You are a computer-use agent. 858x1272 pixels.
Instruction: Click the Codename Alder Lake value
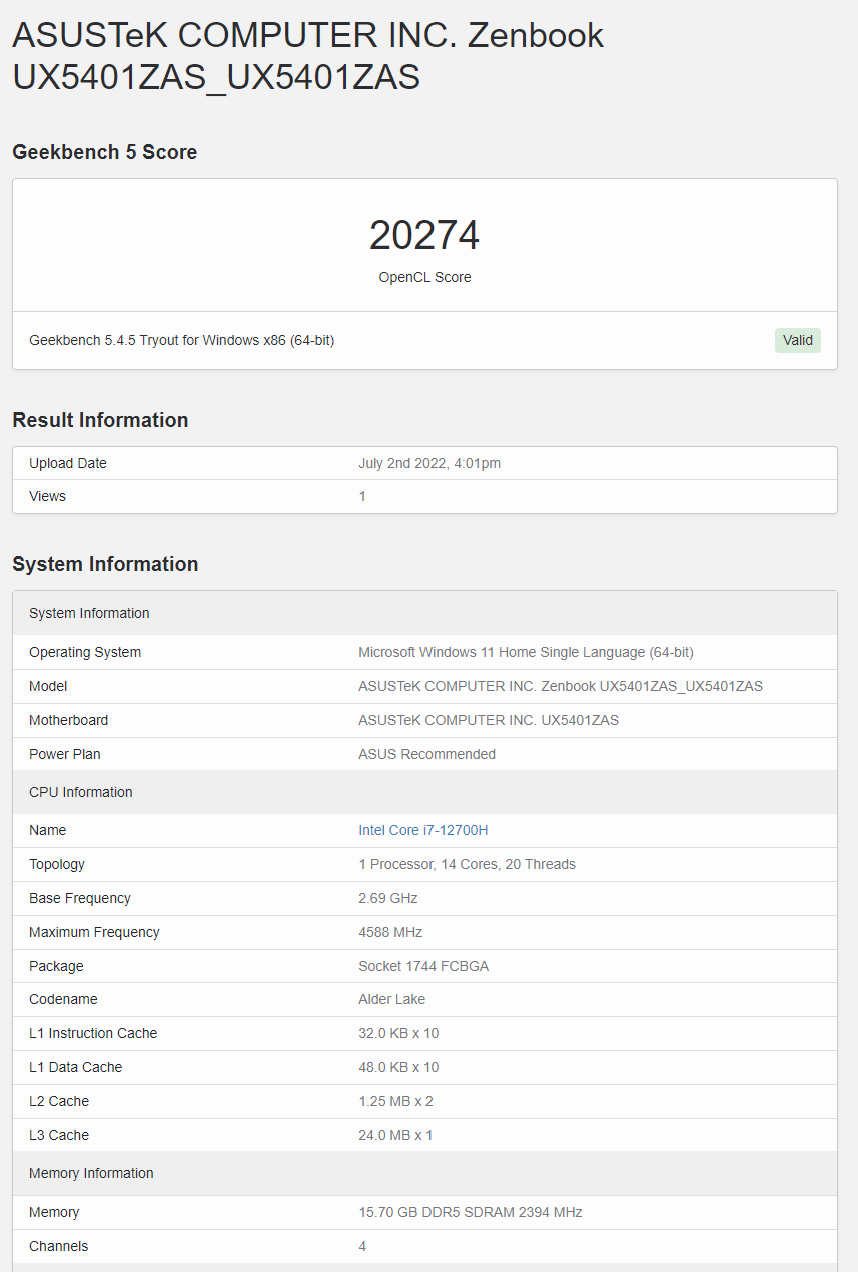coord(392,999)
